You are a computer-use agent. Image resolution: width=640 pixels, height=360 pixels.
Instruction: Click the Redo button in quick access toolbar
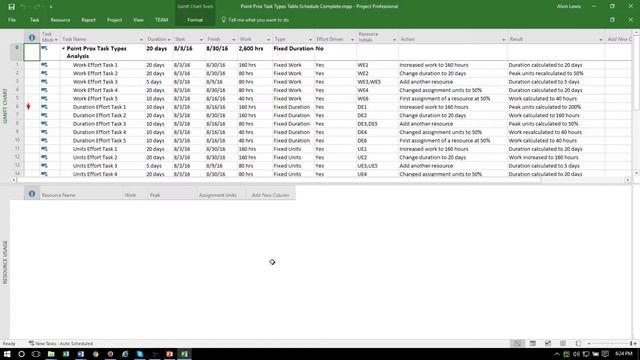37,7
